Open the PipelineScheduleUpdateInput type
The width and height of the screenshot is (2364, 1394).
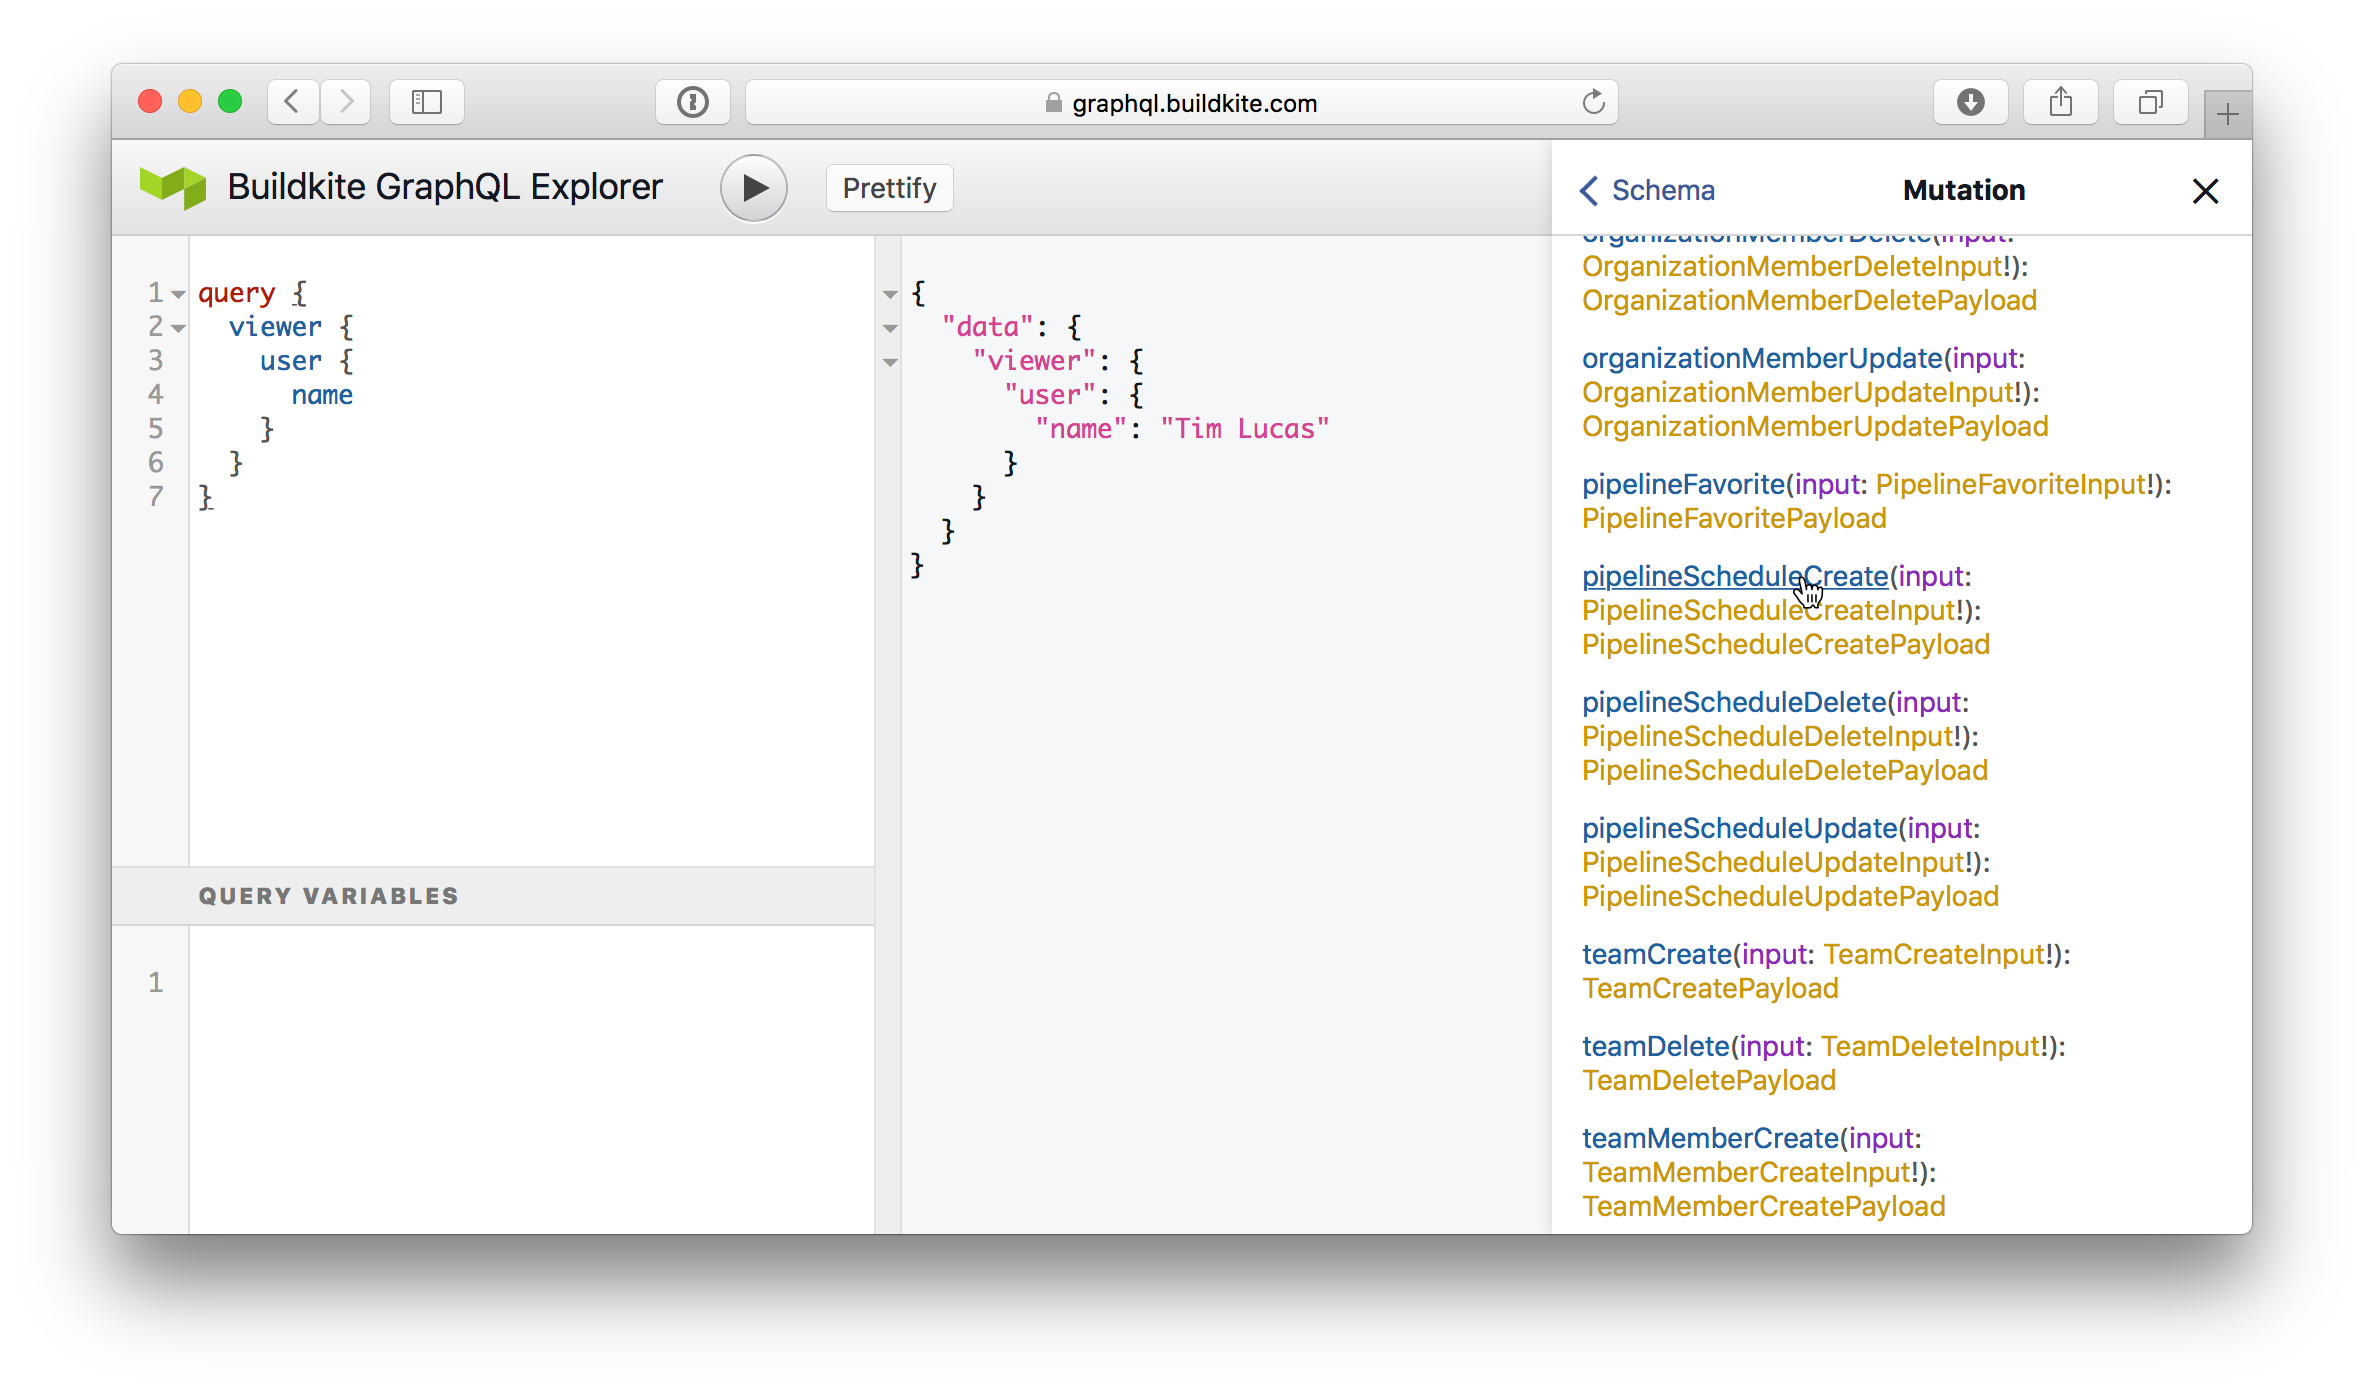(1773, 862)
